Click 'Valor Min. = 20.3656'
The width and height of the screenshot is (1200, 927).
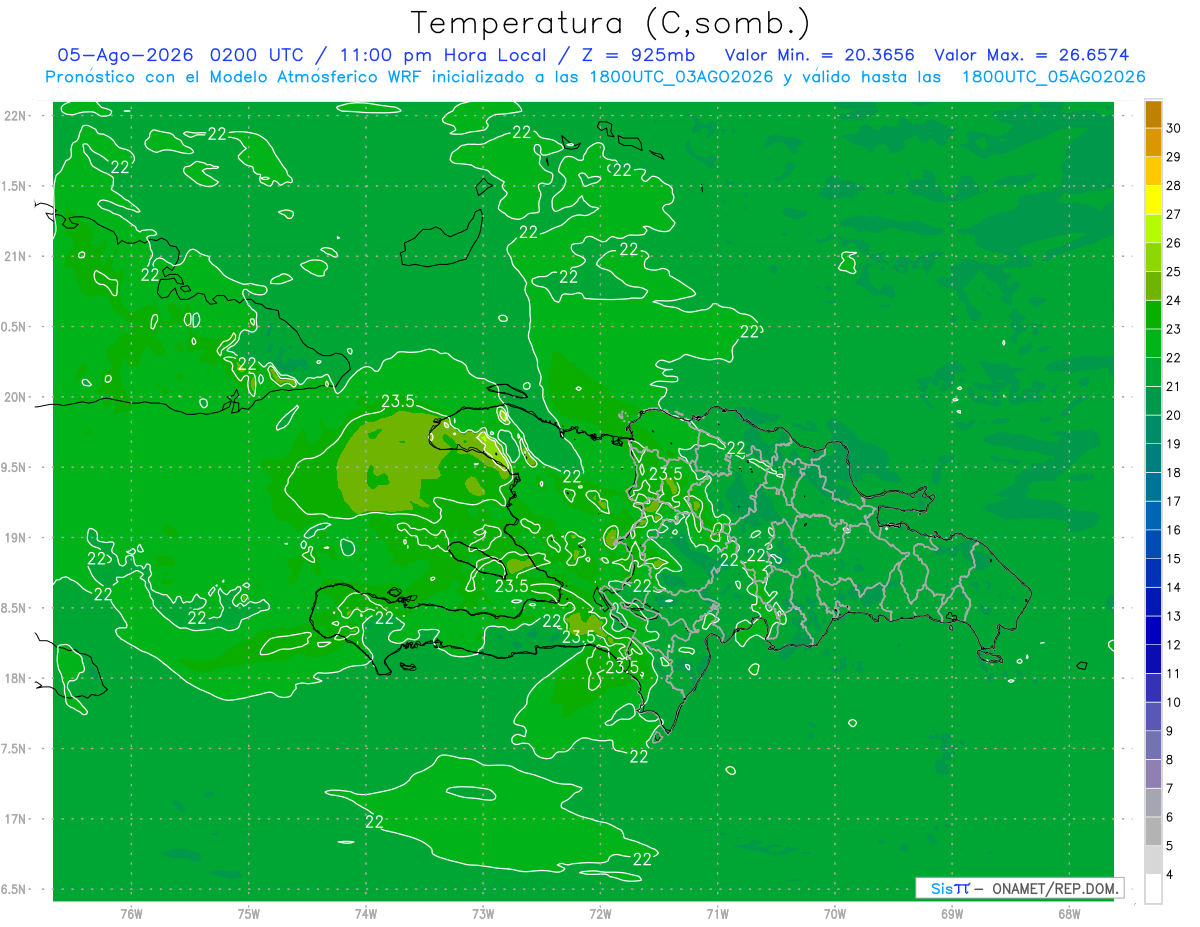coord(819,55)
